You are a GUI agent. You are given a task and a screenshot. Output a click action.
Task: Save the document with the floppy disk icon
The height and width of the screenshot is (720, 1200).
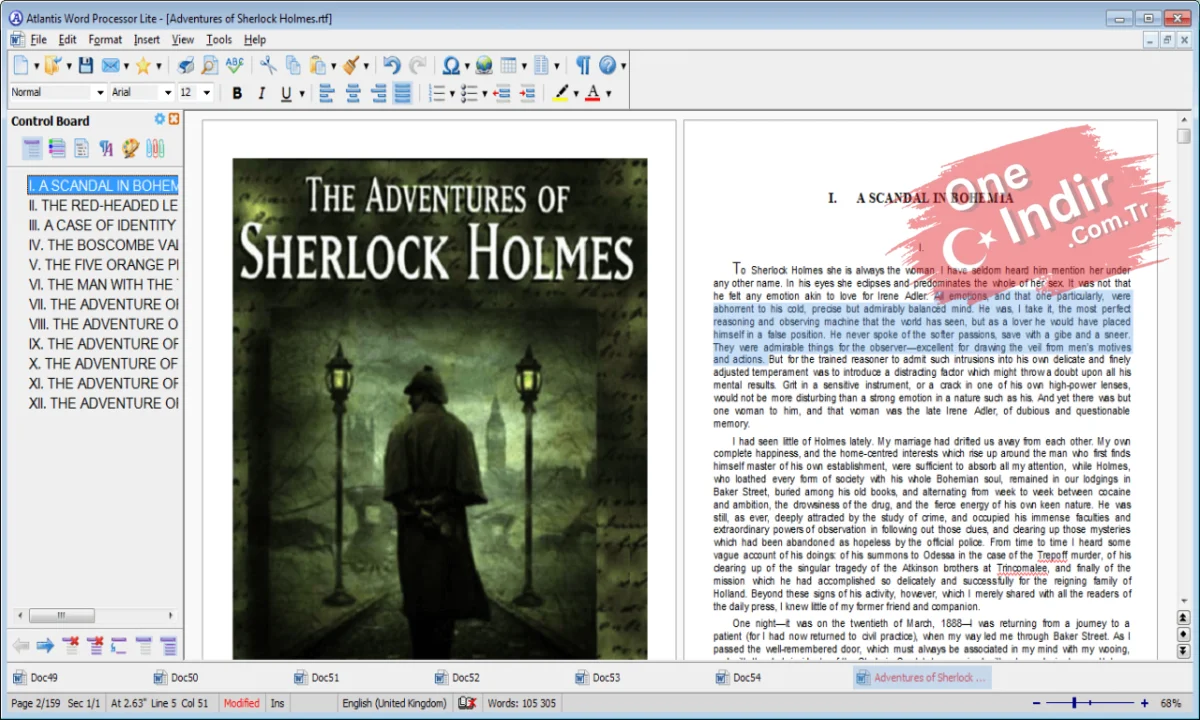[x=86, y=66]
